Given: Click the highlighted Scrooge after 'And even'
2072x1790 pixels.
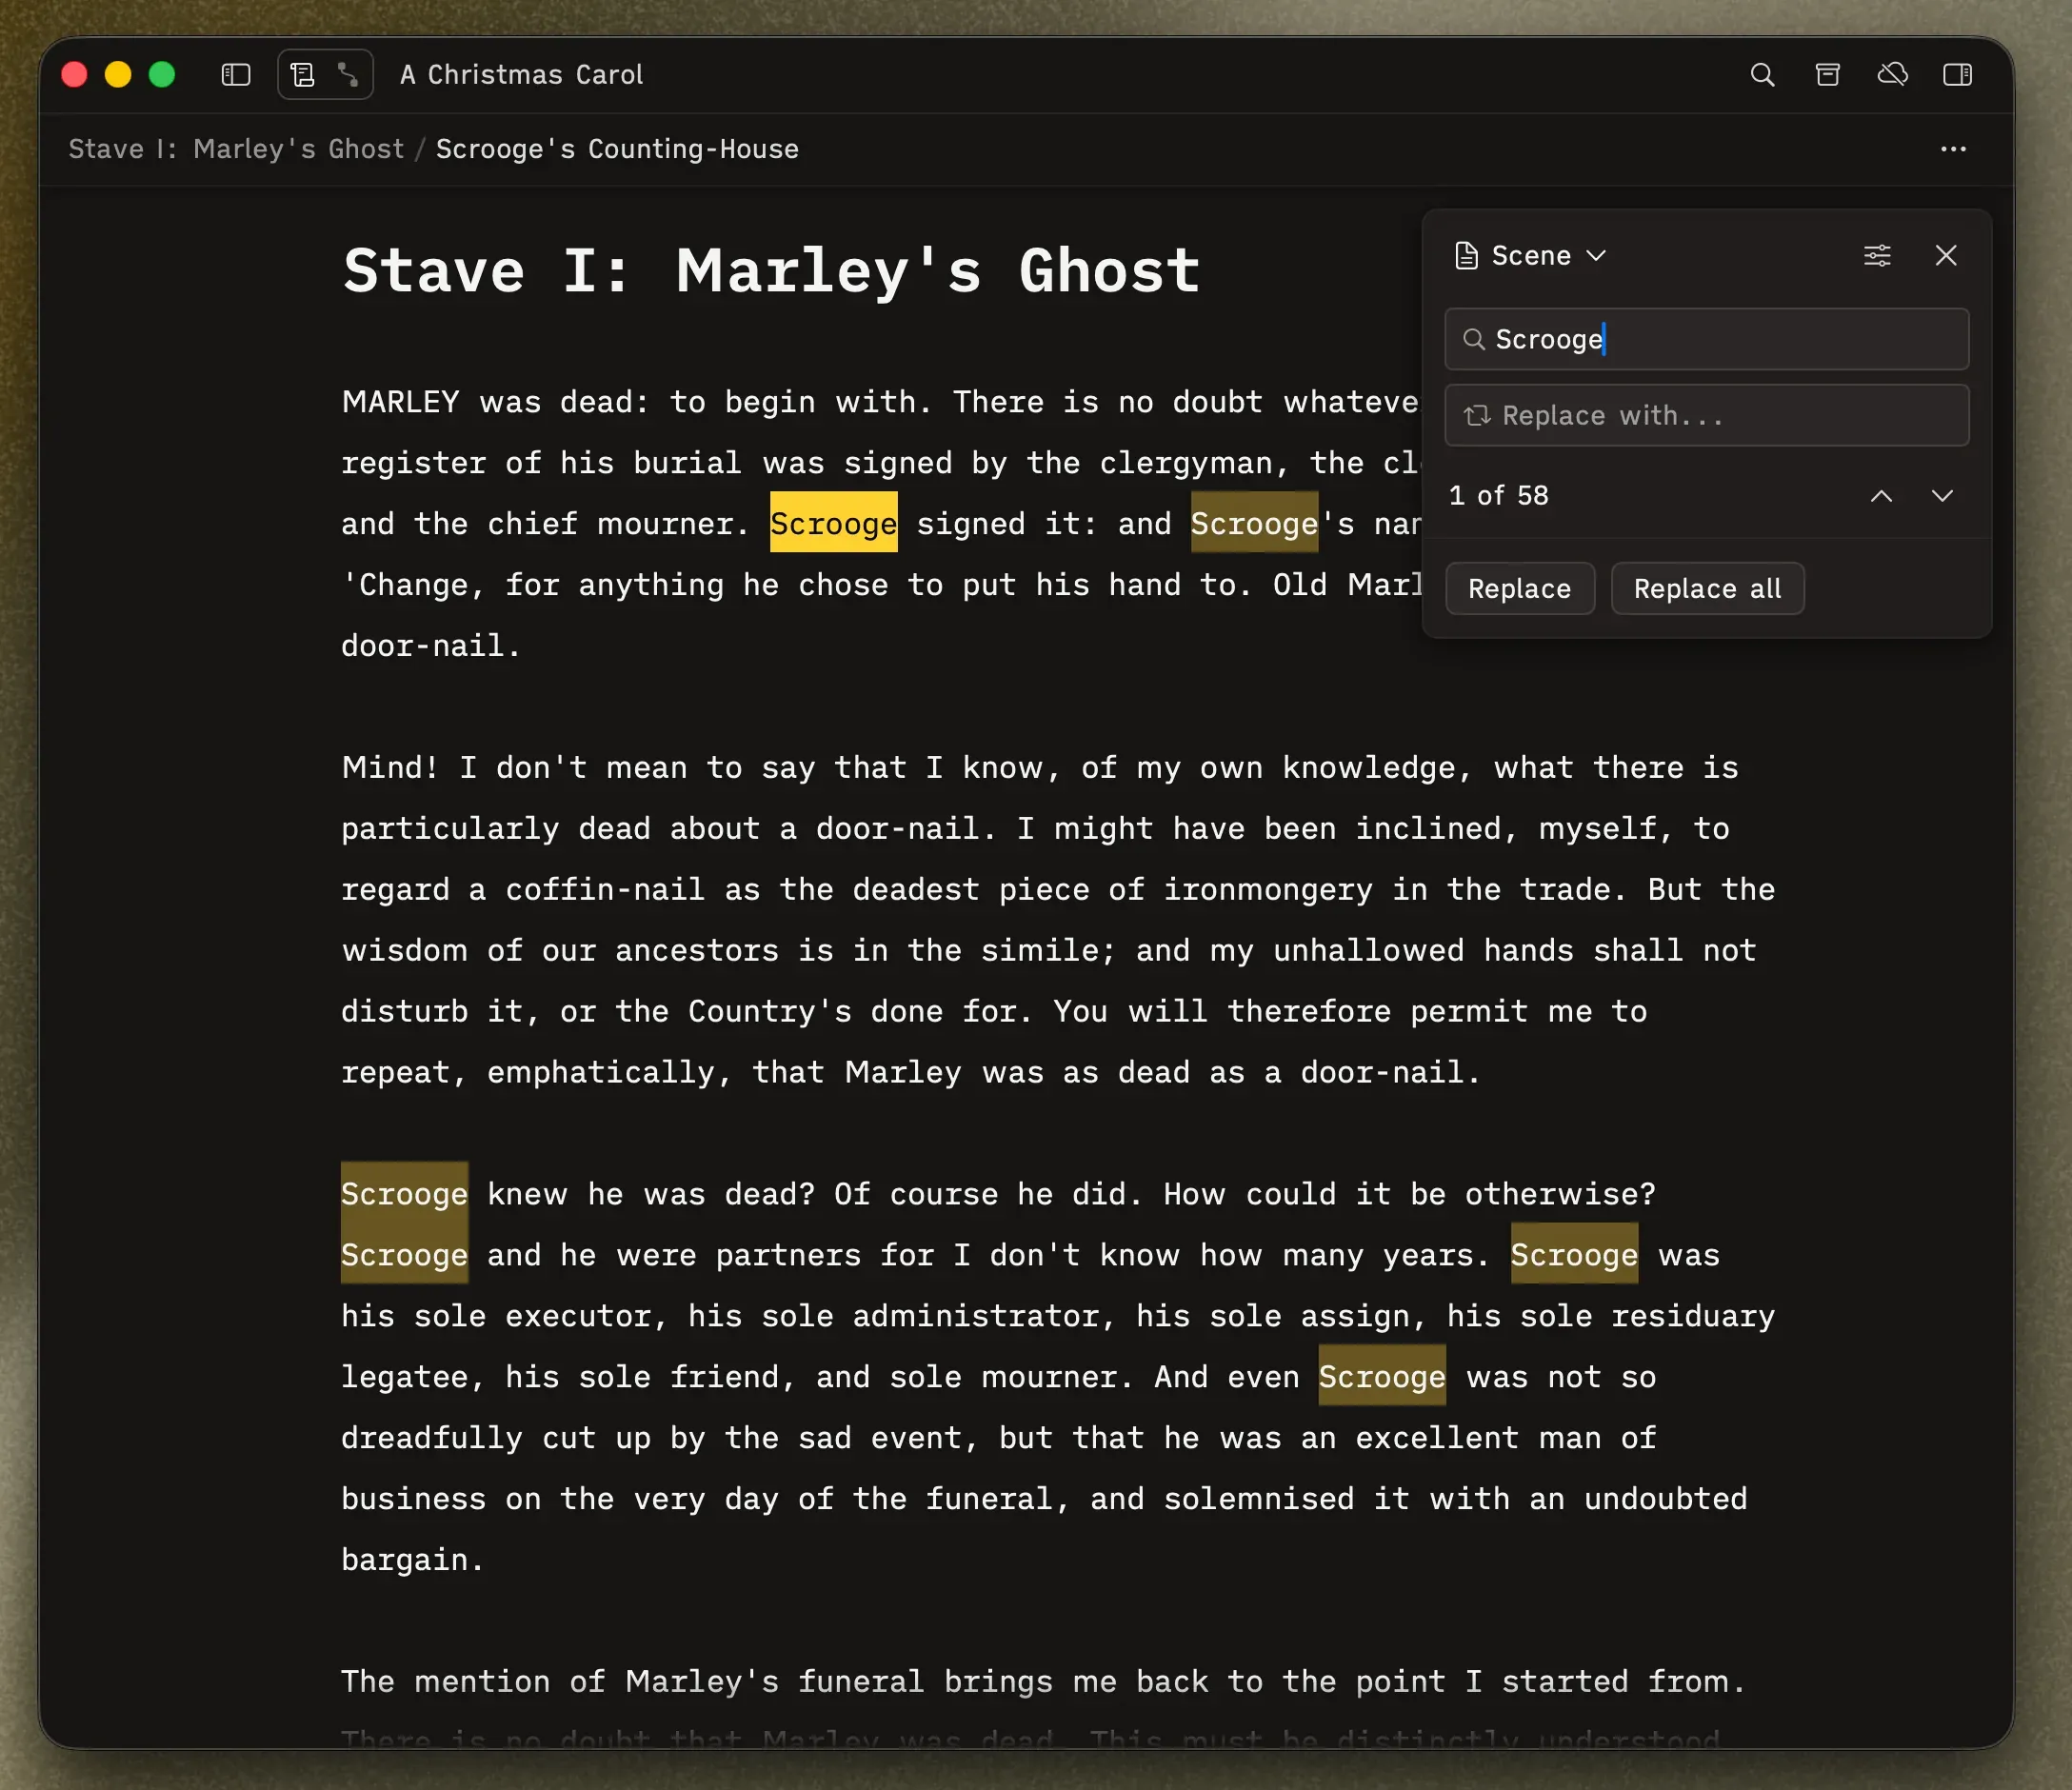Looking at the screenshot, I should click(1382, 1376).
